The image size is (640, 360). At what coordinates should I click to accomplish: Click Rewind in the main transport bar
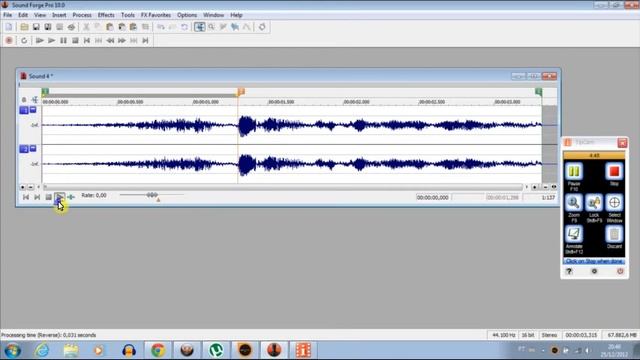pos(110,40)
